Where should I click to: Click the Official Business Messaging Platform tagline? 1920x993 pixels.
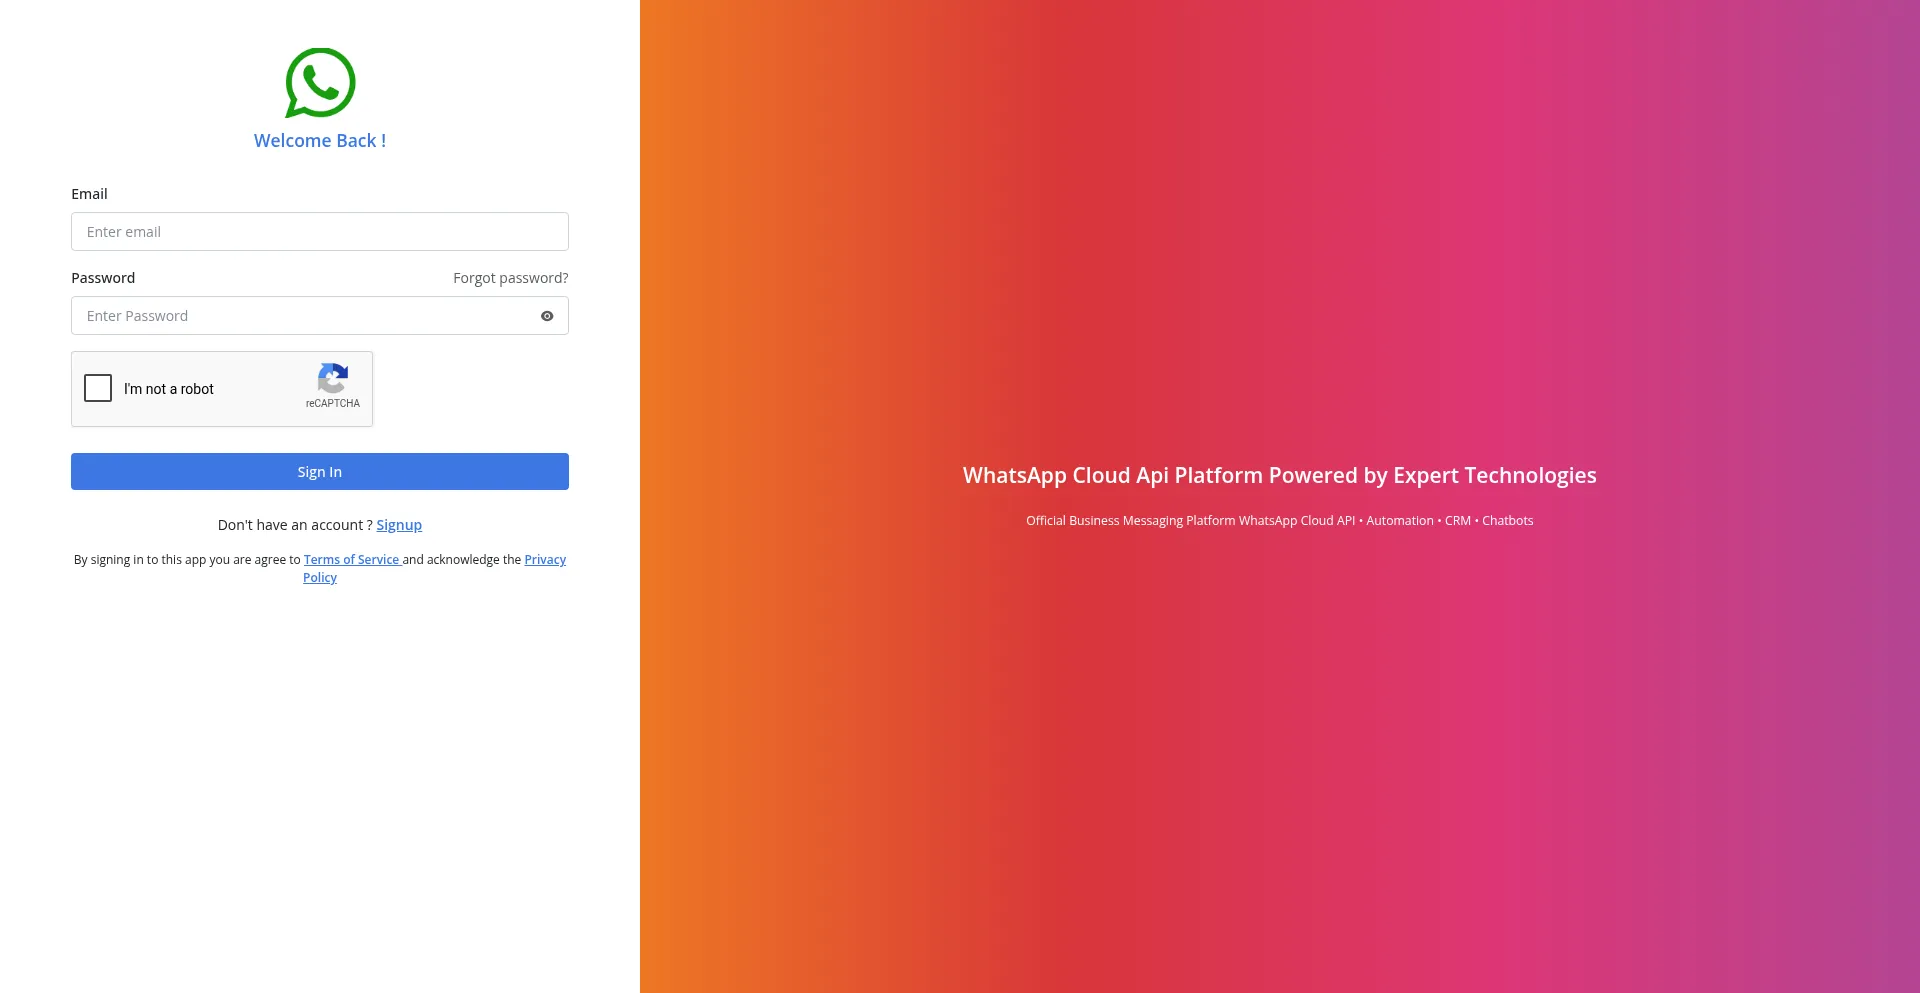point(1280,521)
